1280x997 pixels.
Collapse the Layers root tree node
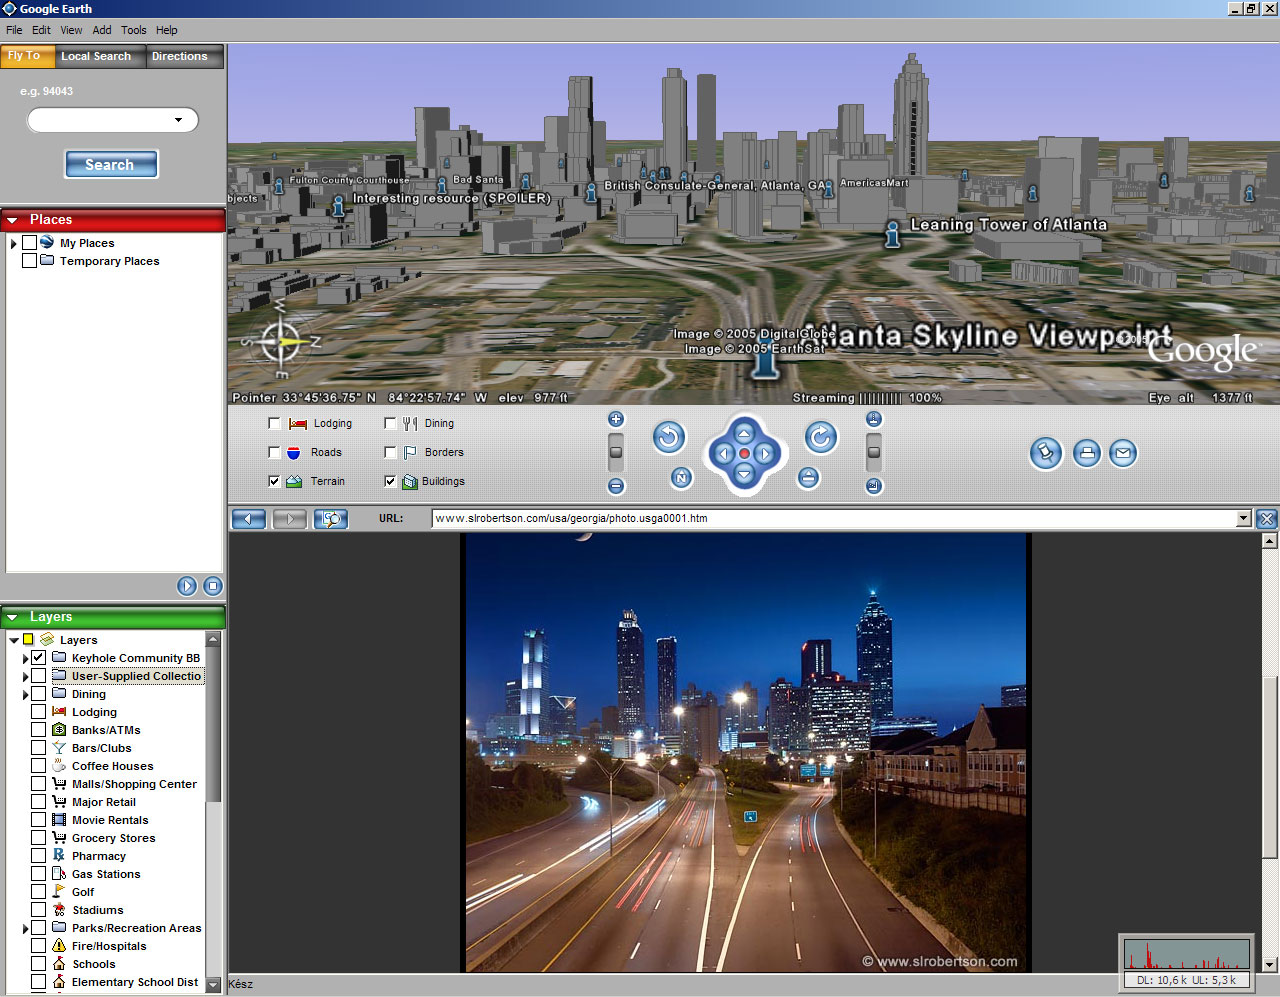pyautogui.click(x=13, y=640)
